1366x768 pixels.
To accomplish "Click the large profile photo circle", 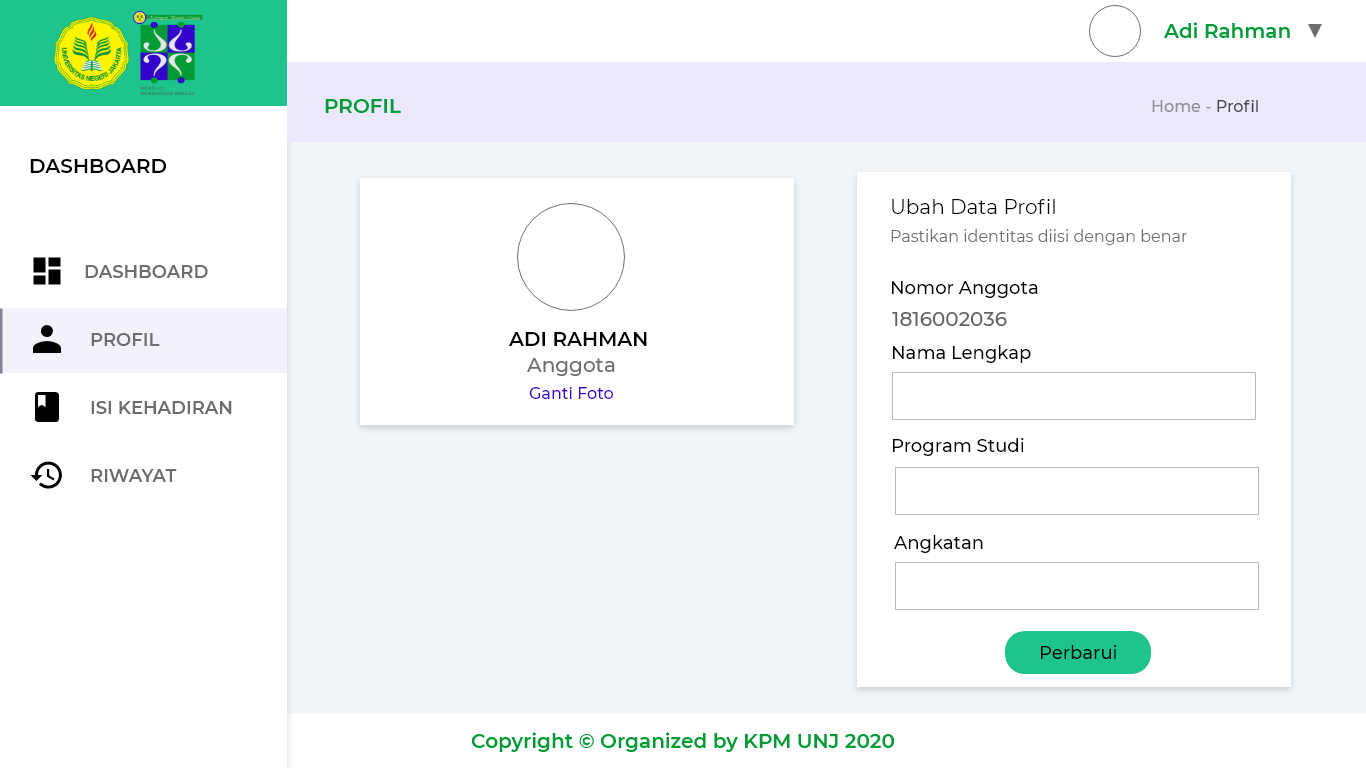I will pyautogui.click(x=571, y=257).
